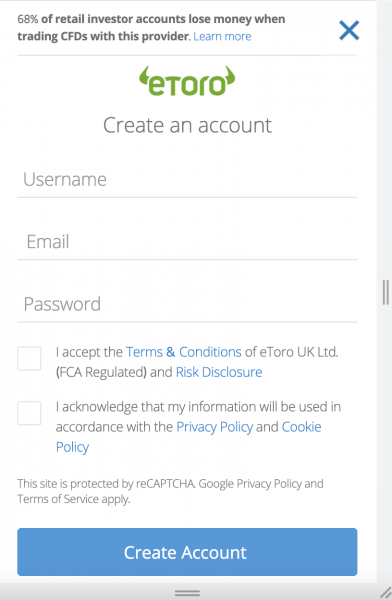Open the Terms & Conditions link
This screenshot has width=392, height=600.
pyautogui.click(x=184, y=352)
